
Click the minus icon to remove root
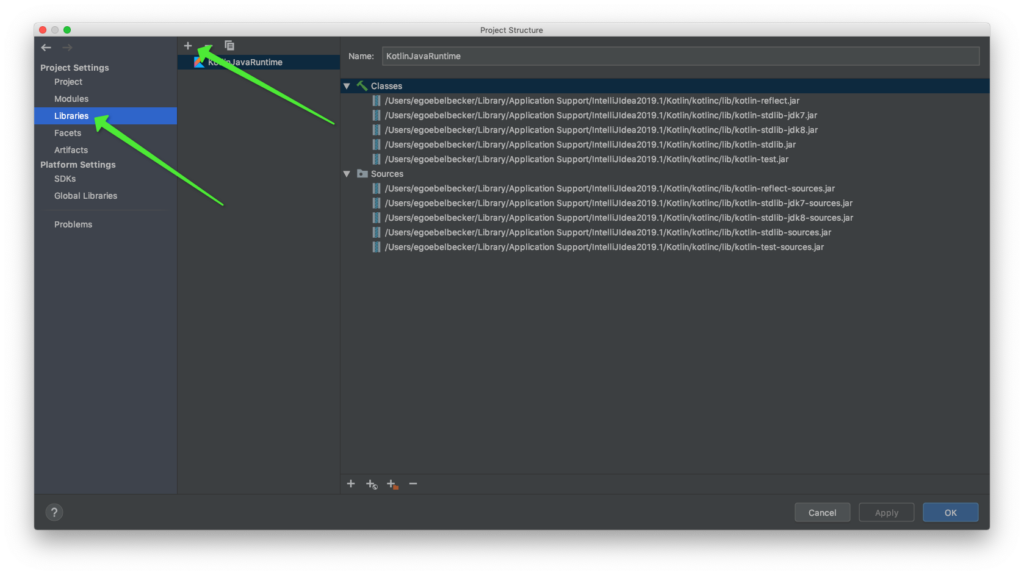tap(413, 484)
